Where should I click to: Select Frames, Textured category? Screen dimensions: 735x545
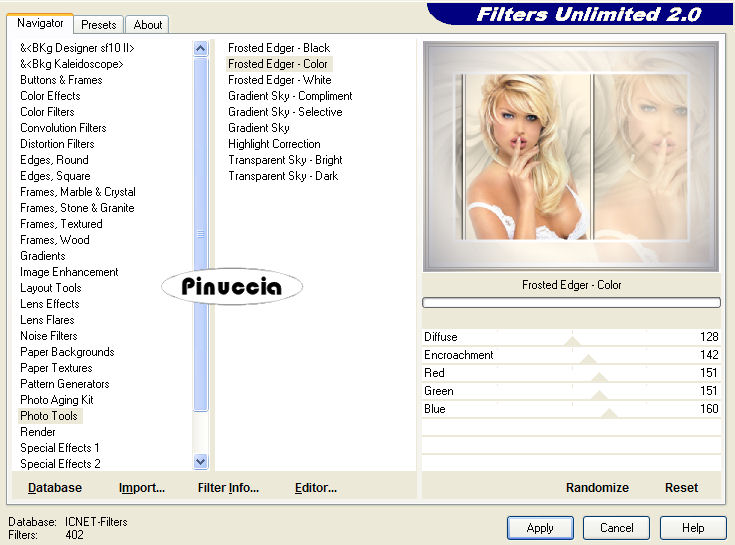61,224
